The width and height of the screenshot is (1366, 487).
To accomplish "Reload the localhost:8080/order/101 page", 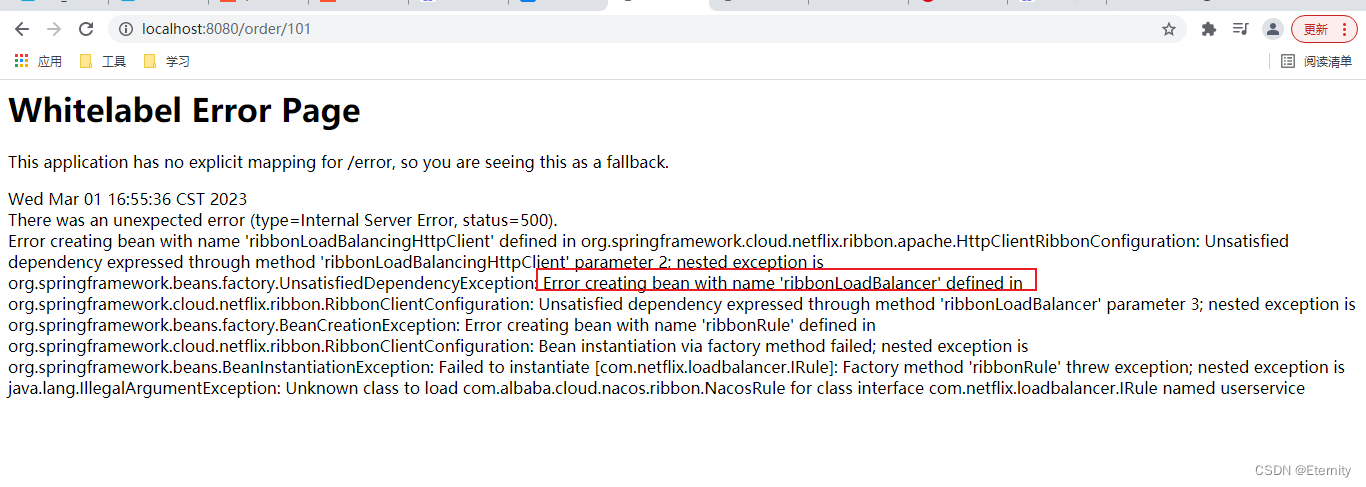I will [x=86, y=29].
